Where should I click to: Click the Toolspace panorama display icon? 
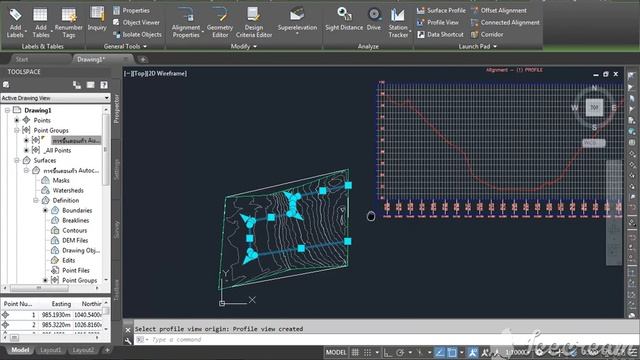91,85
